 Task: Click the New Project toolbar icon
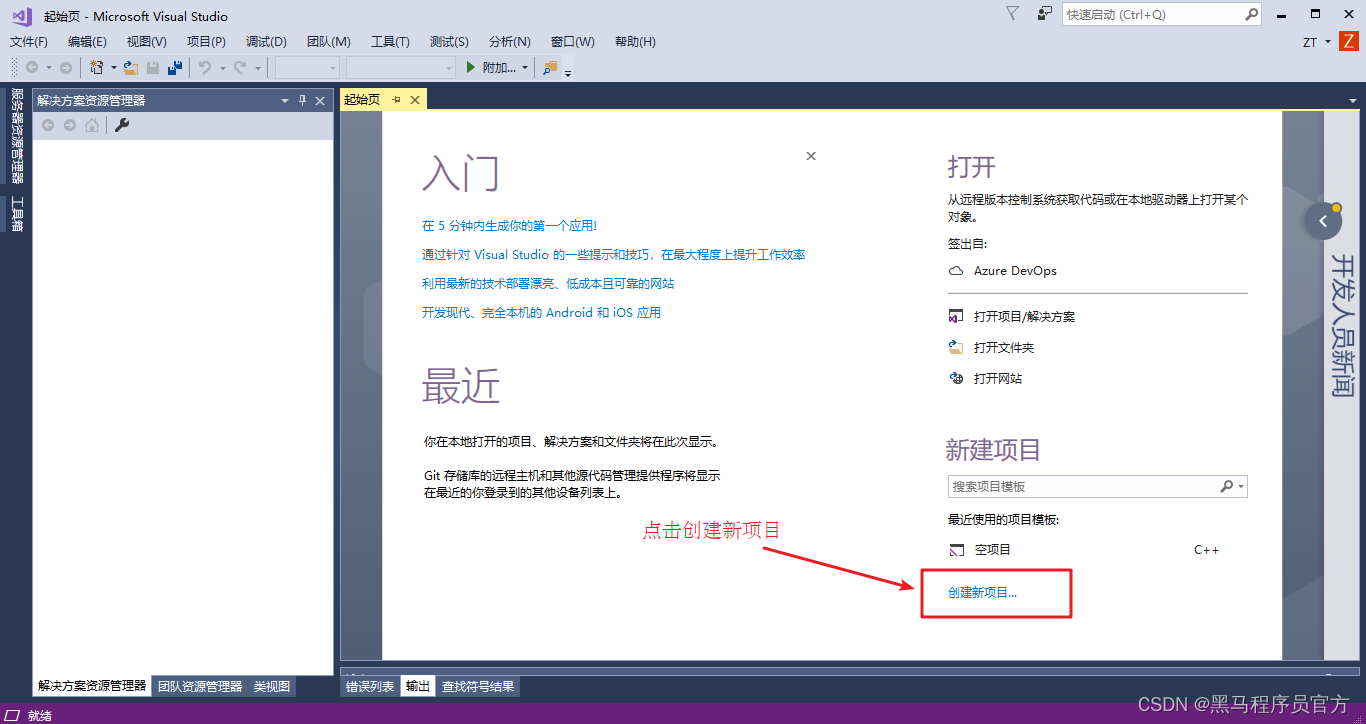[98, 67]
